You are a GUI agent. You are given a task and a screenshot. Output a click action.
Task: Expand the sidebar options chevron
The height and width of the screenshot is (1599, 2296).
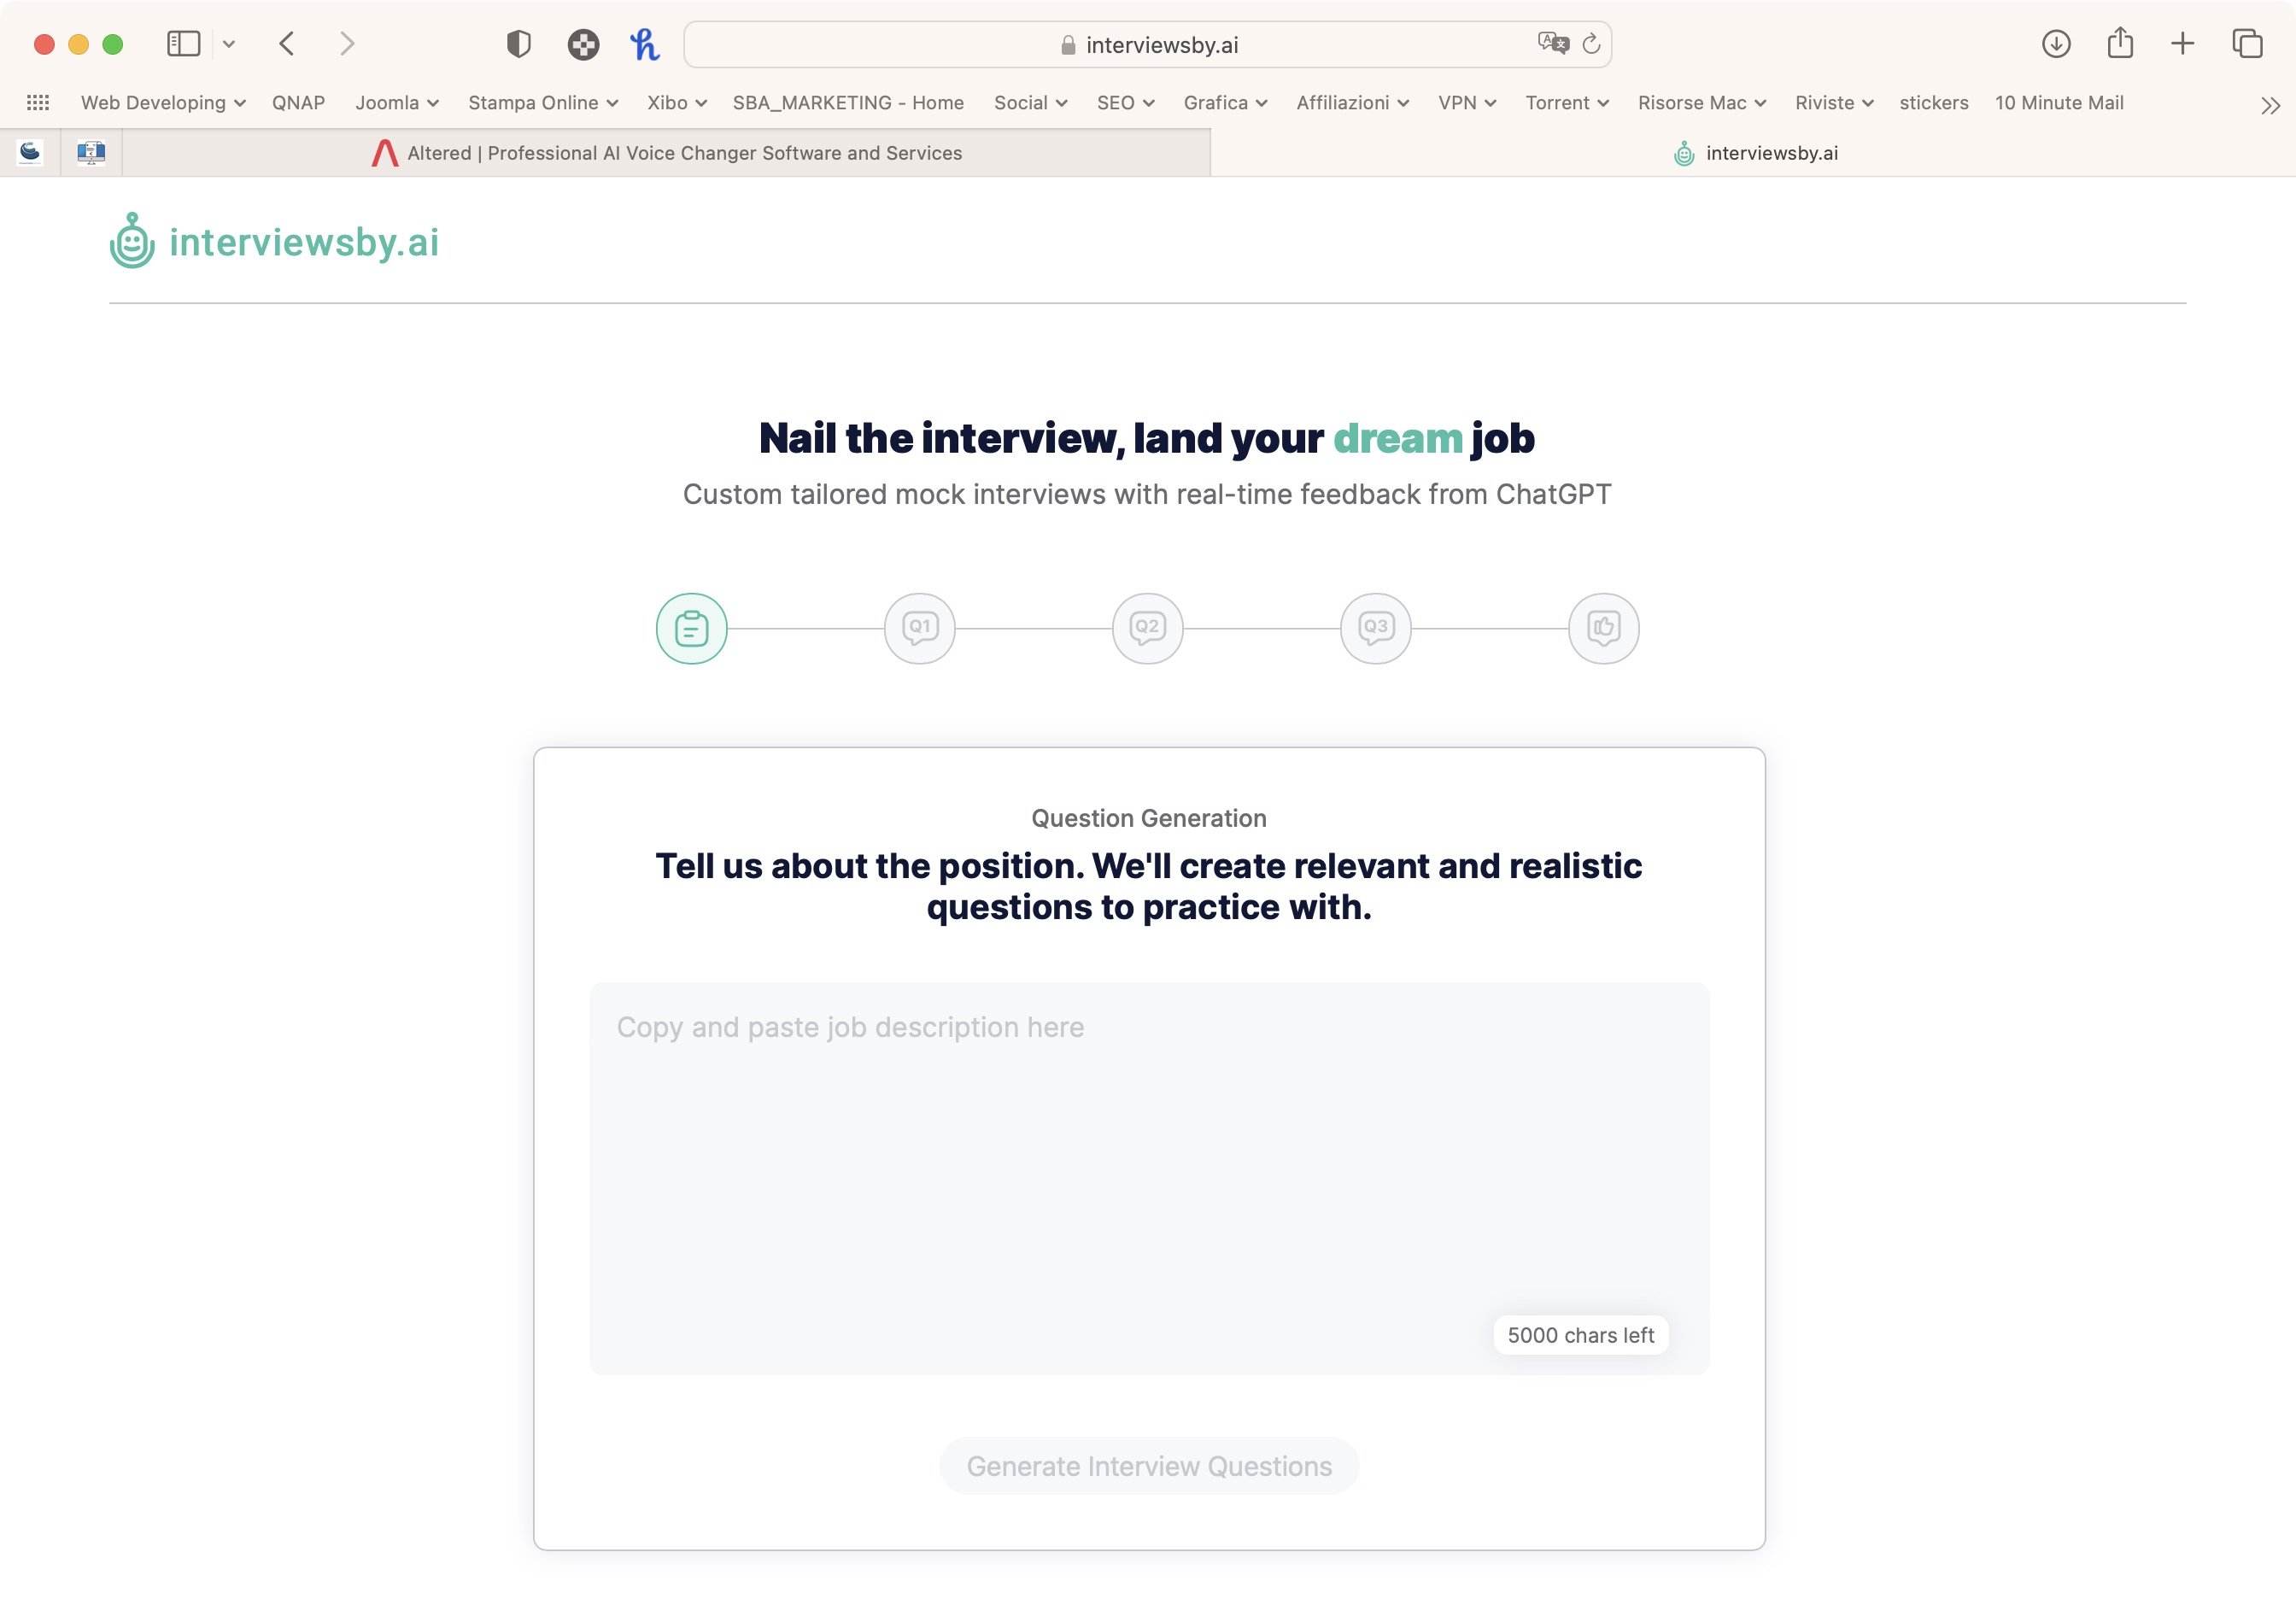(228, 44)
